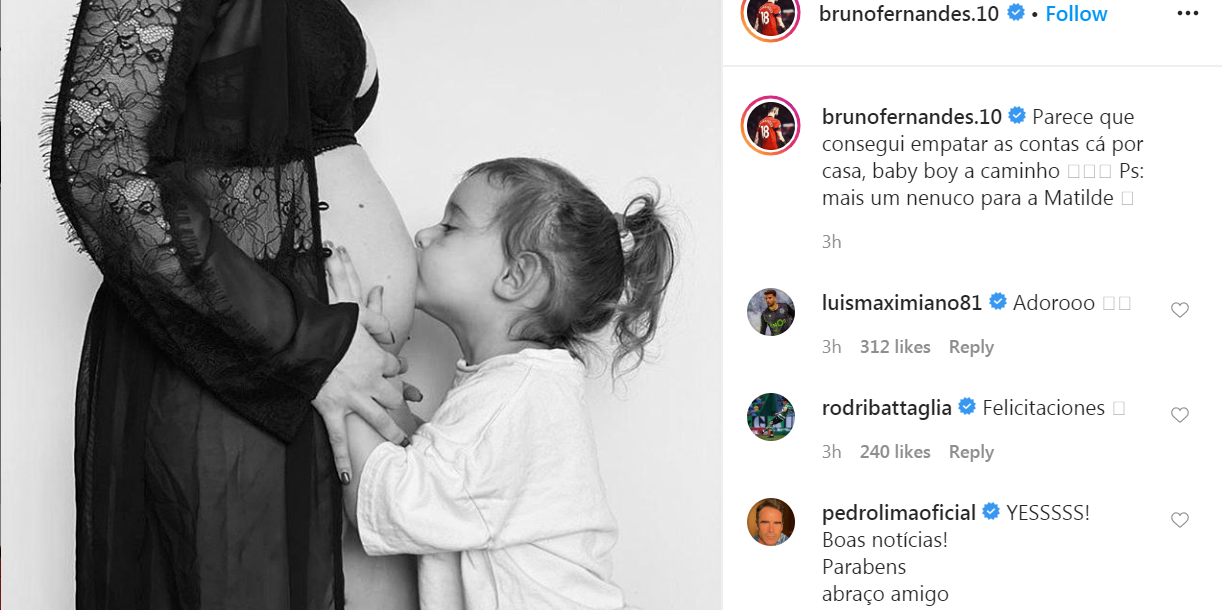Open the three-dots more options menu
The image size is (1222, 610).
[x=1187, y=14]
